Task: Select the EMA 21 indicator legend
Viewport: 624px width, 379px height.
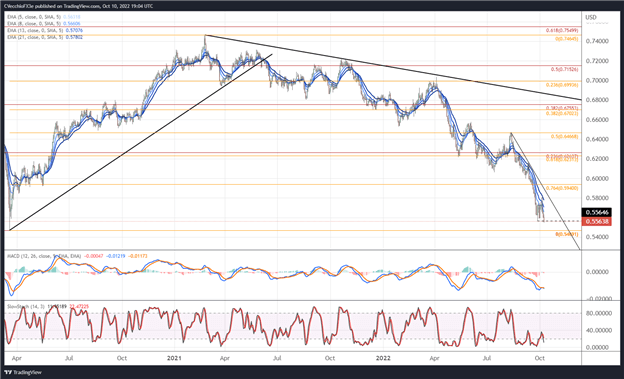Action: click(x=45, y=37)
